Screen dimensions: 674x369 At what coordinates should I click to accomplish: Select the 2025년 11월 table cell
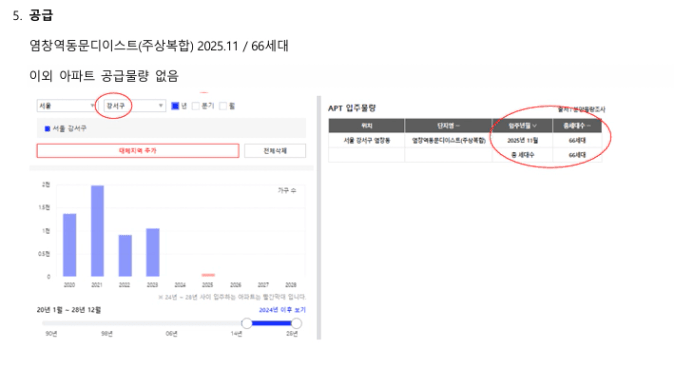tap(522, 141)
